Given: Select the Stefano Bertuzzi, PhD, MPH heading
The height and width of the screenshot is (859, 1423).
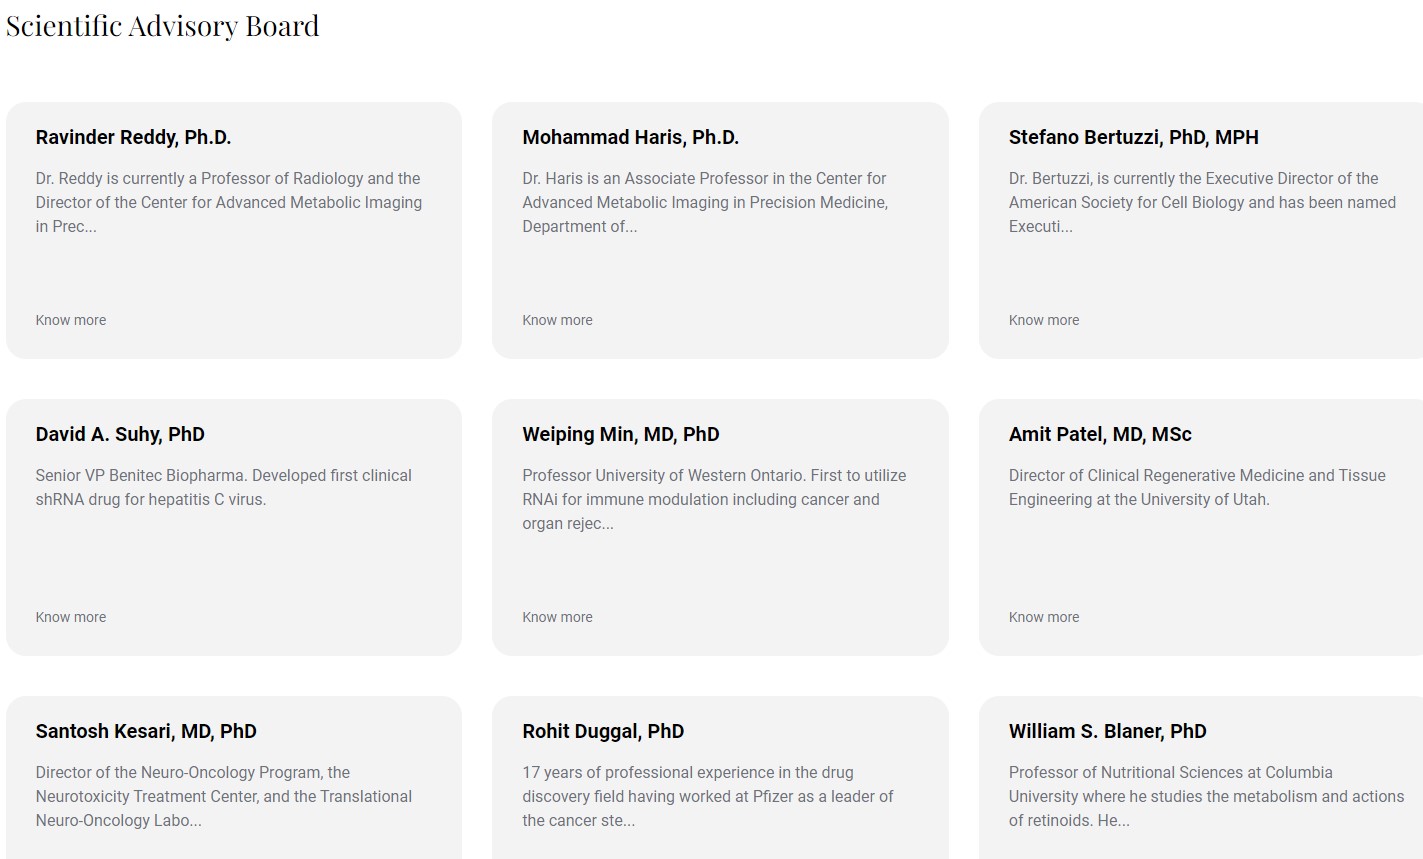Looking at the screenshot, I should click(1134, 138).
